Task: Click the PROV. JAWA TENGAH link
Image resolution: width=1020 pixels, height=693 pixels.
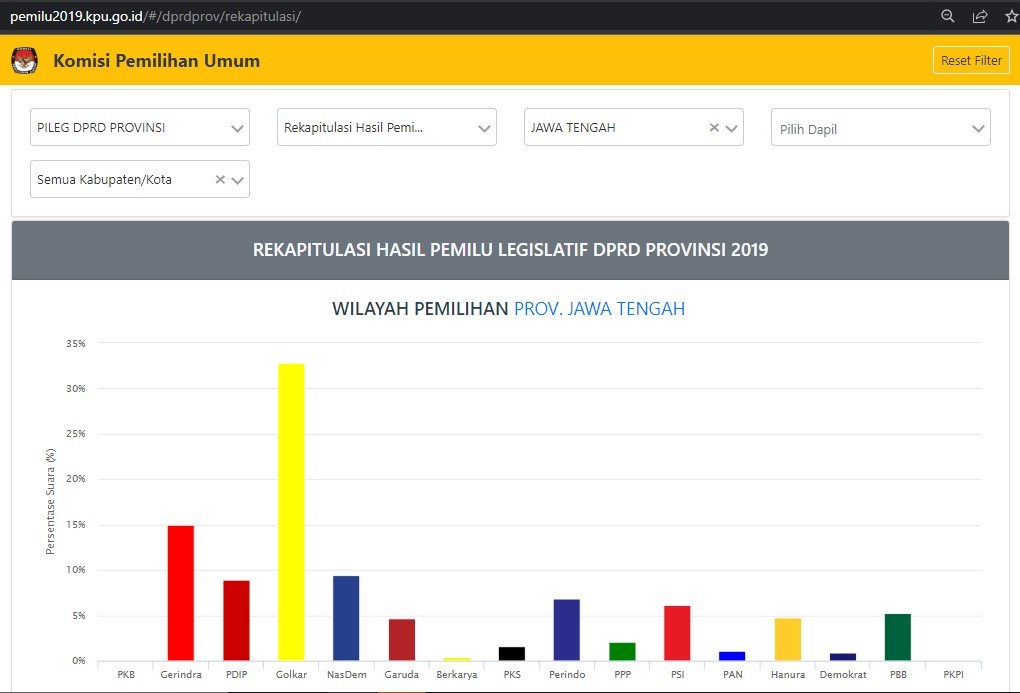Action: pos(599,309)
